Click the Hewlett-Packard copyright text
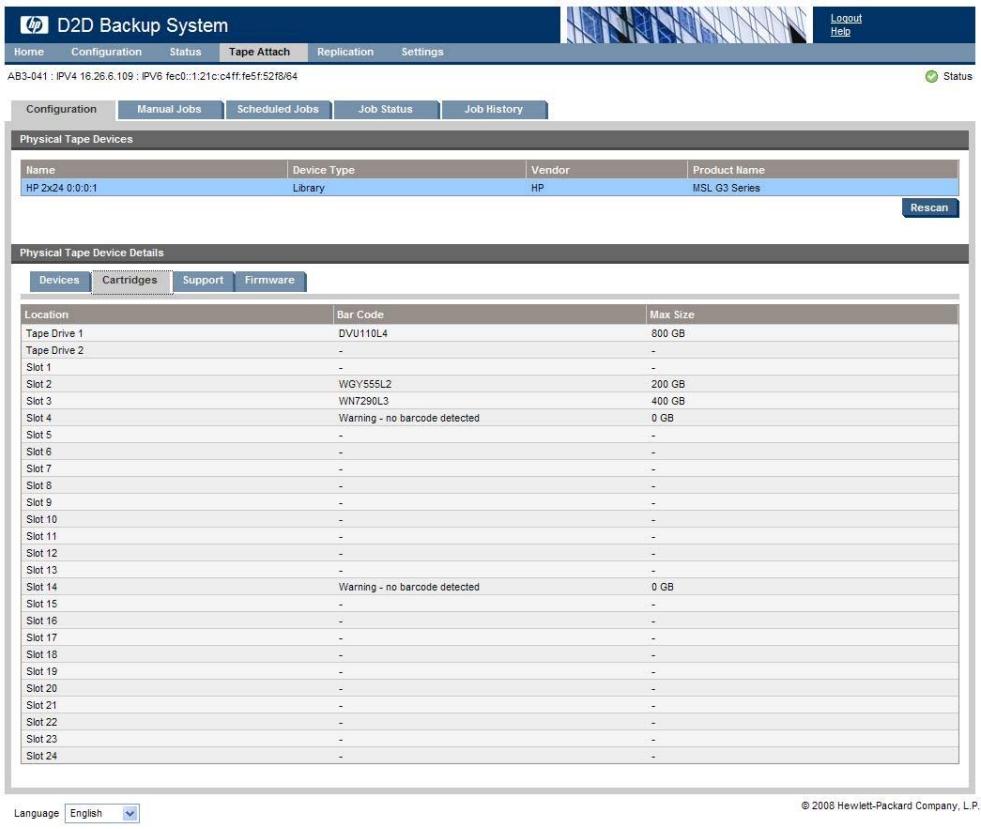The height and width of the screenshot is (829, 981). 890,806
